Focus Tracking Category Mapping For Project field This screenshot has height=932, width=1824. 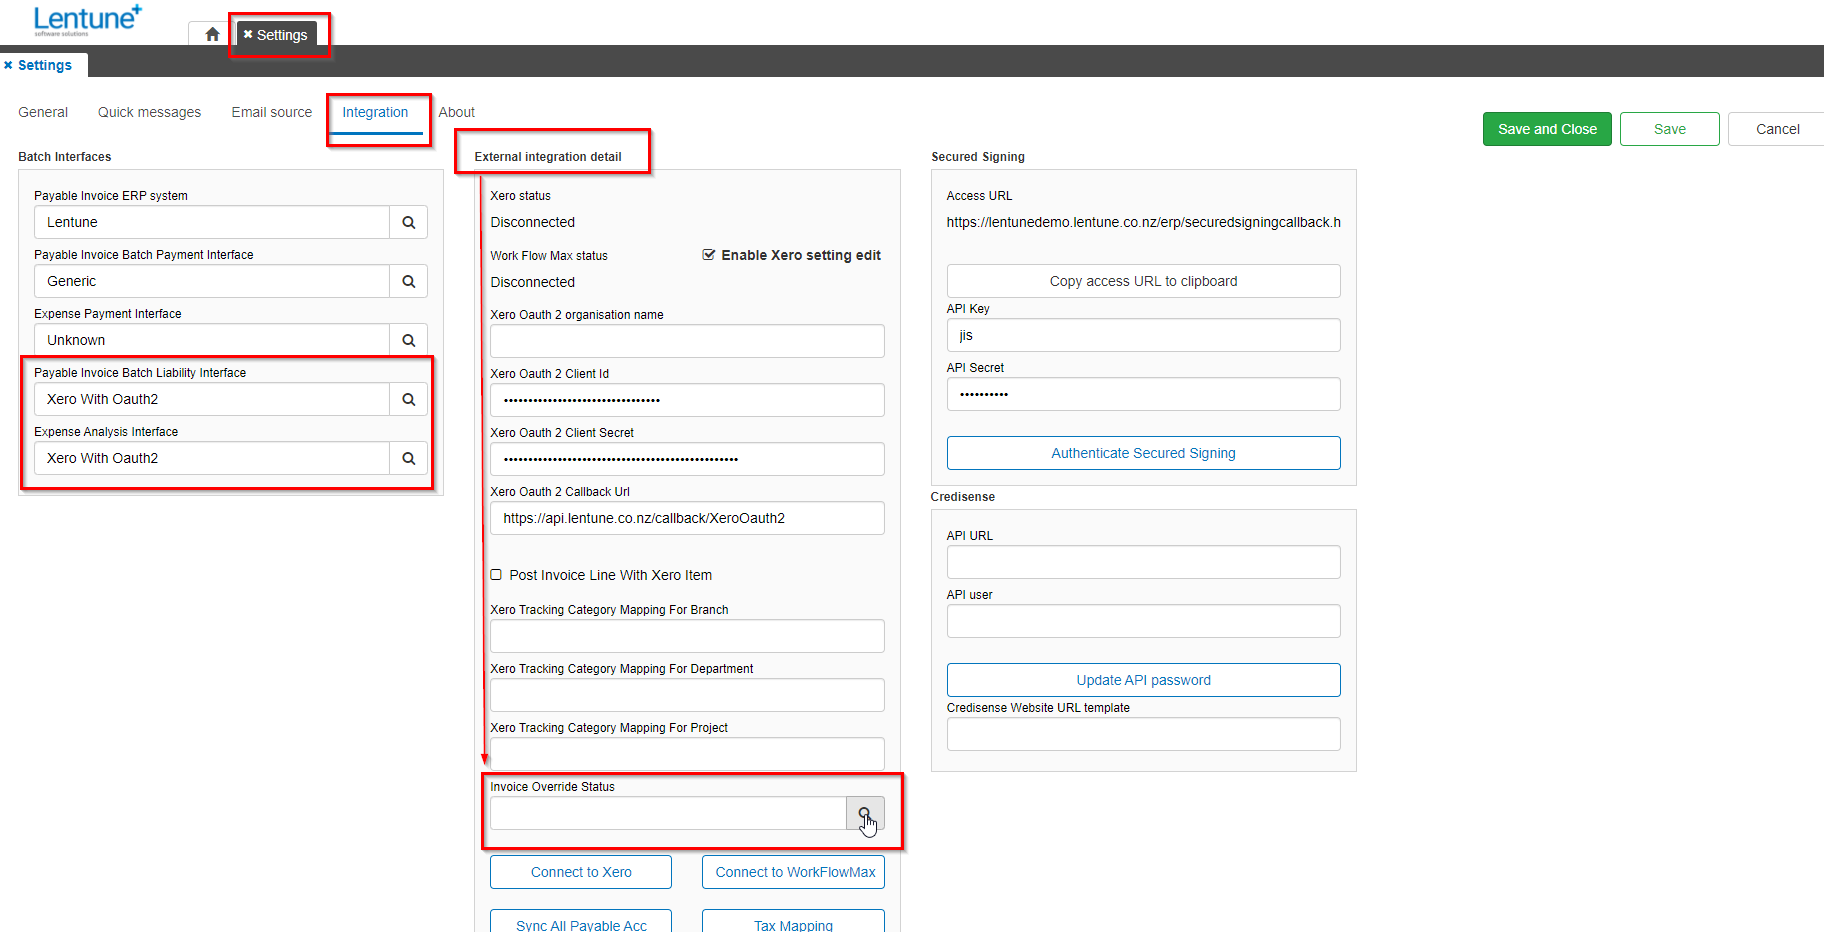point(687,754)
